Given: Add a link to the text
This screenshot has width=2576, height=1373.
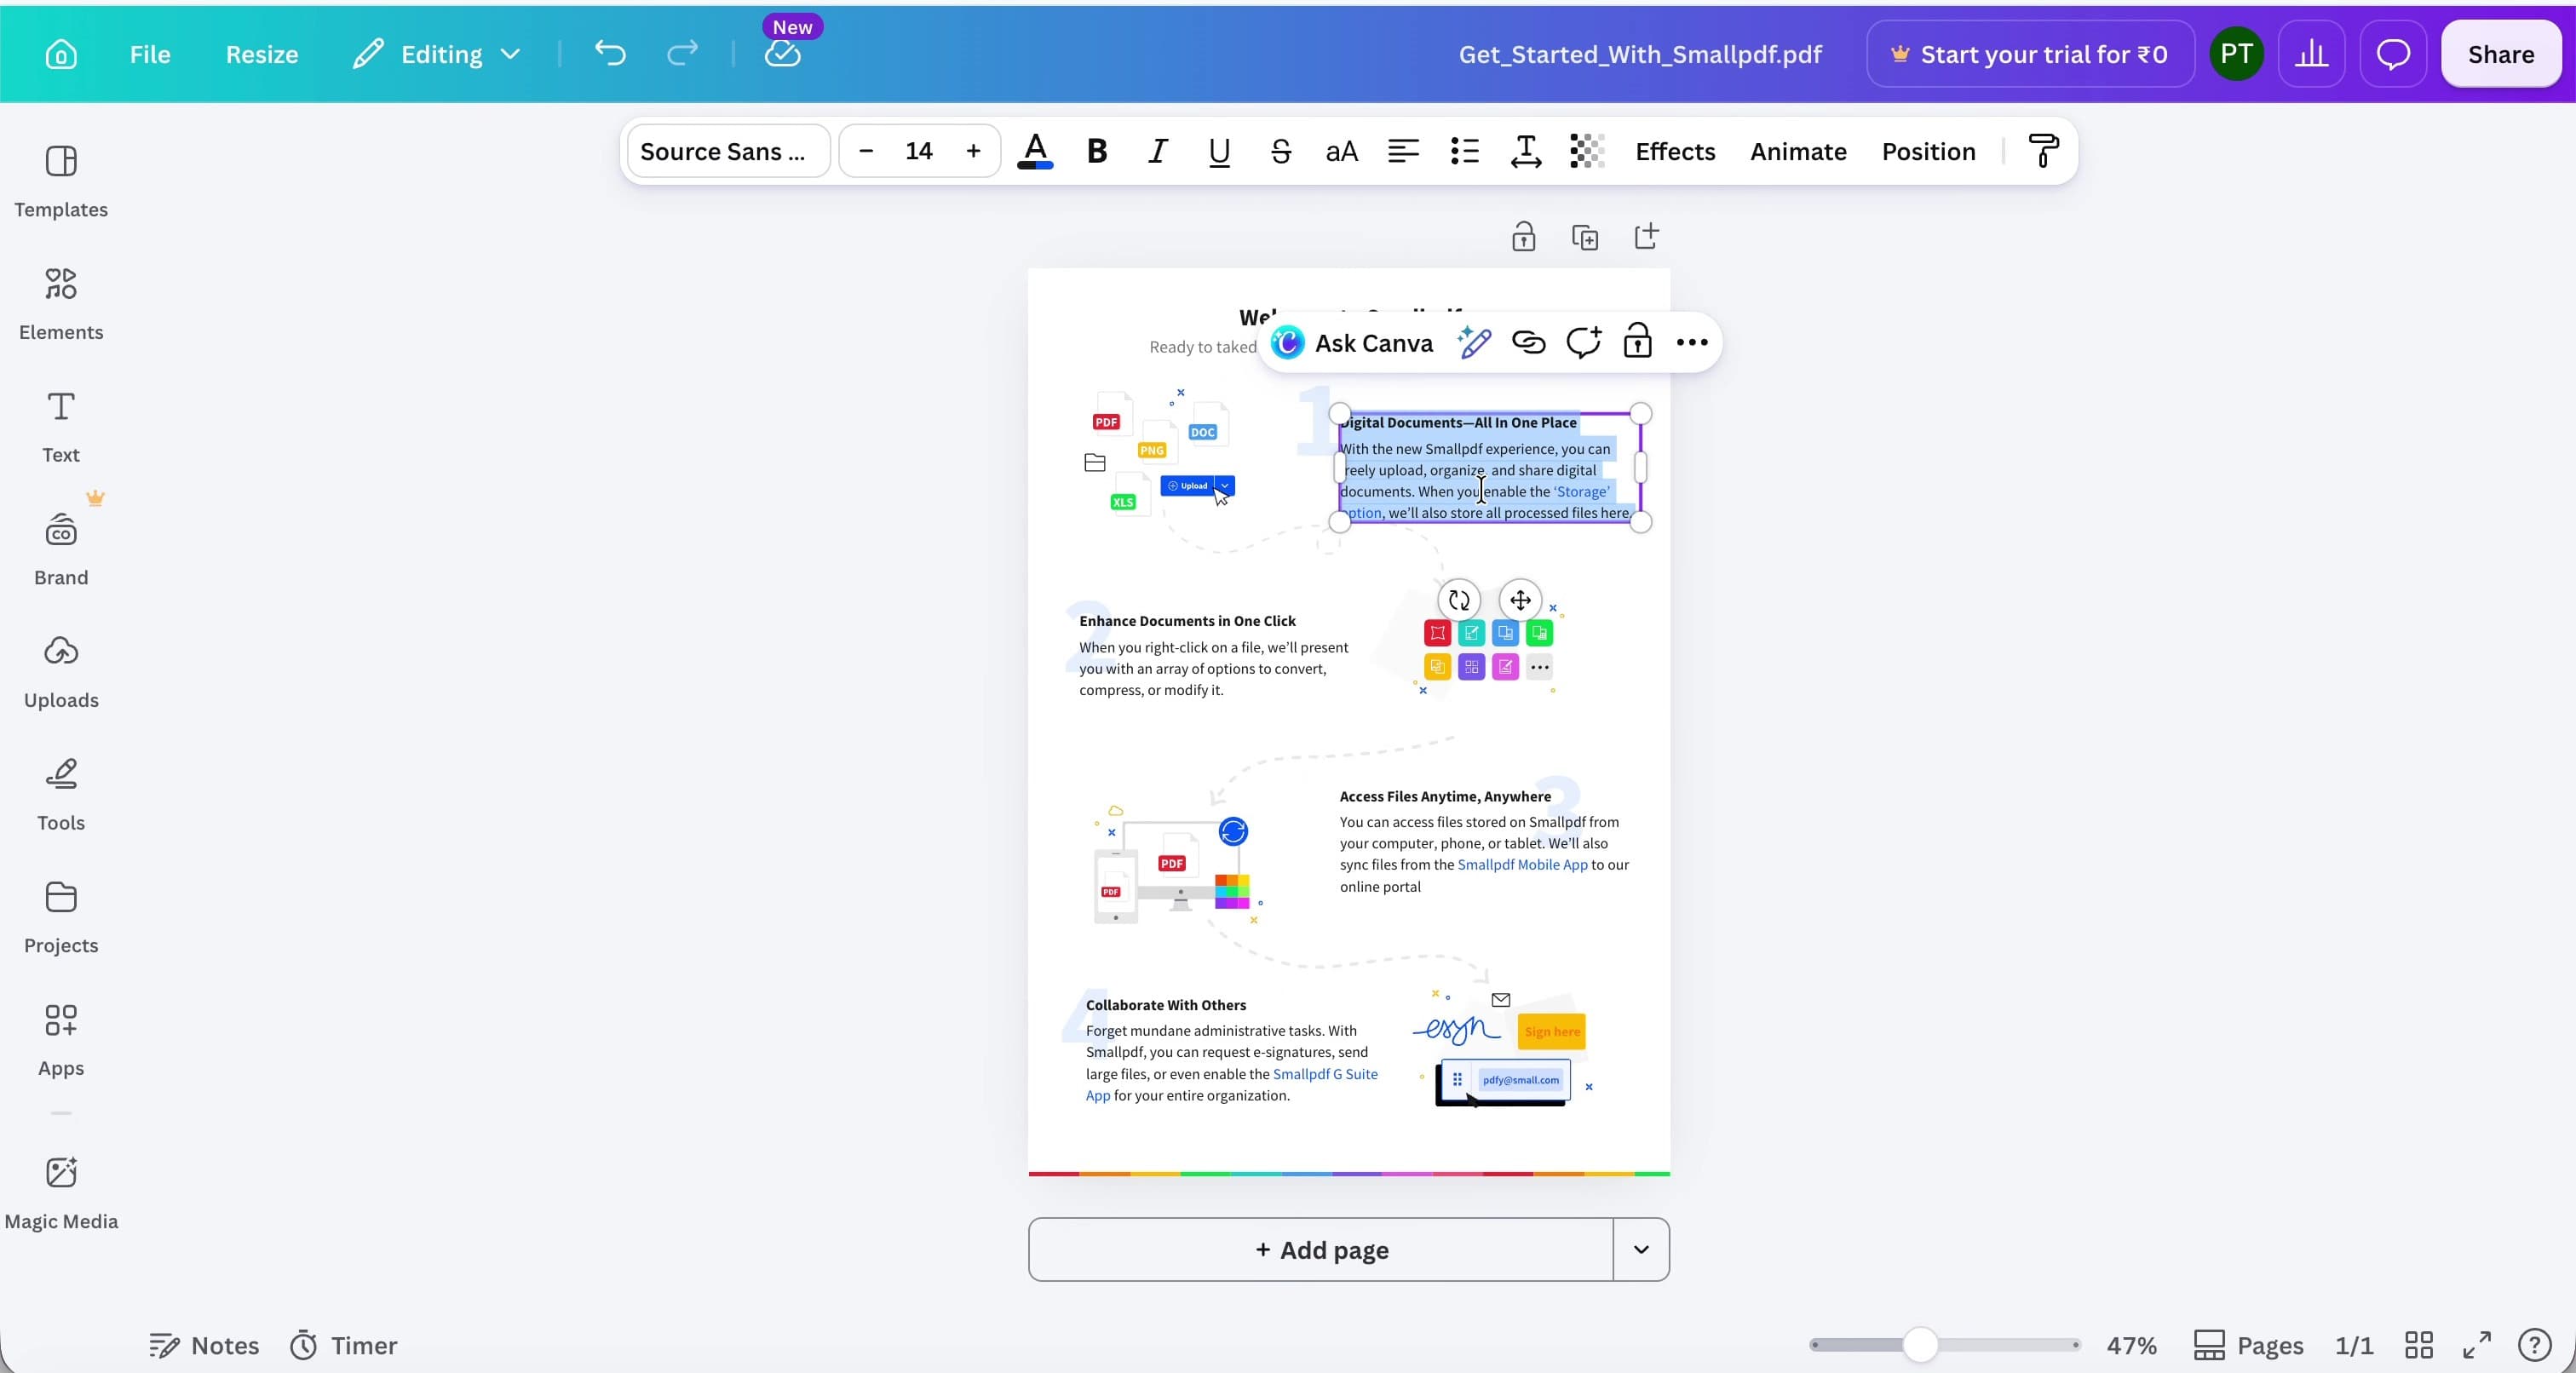Looking at the screenshot, I should click(x=1529, y=343).
